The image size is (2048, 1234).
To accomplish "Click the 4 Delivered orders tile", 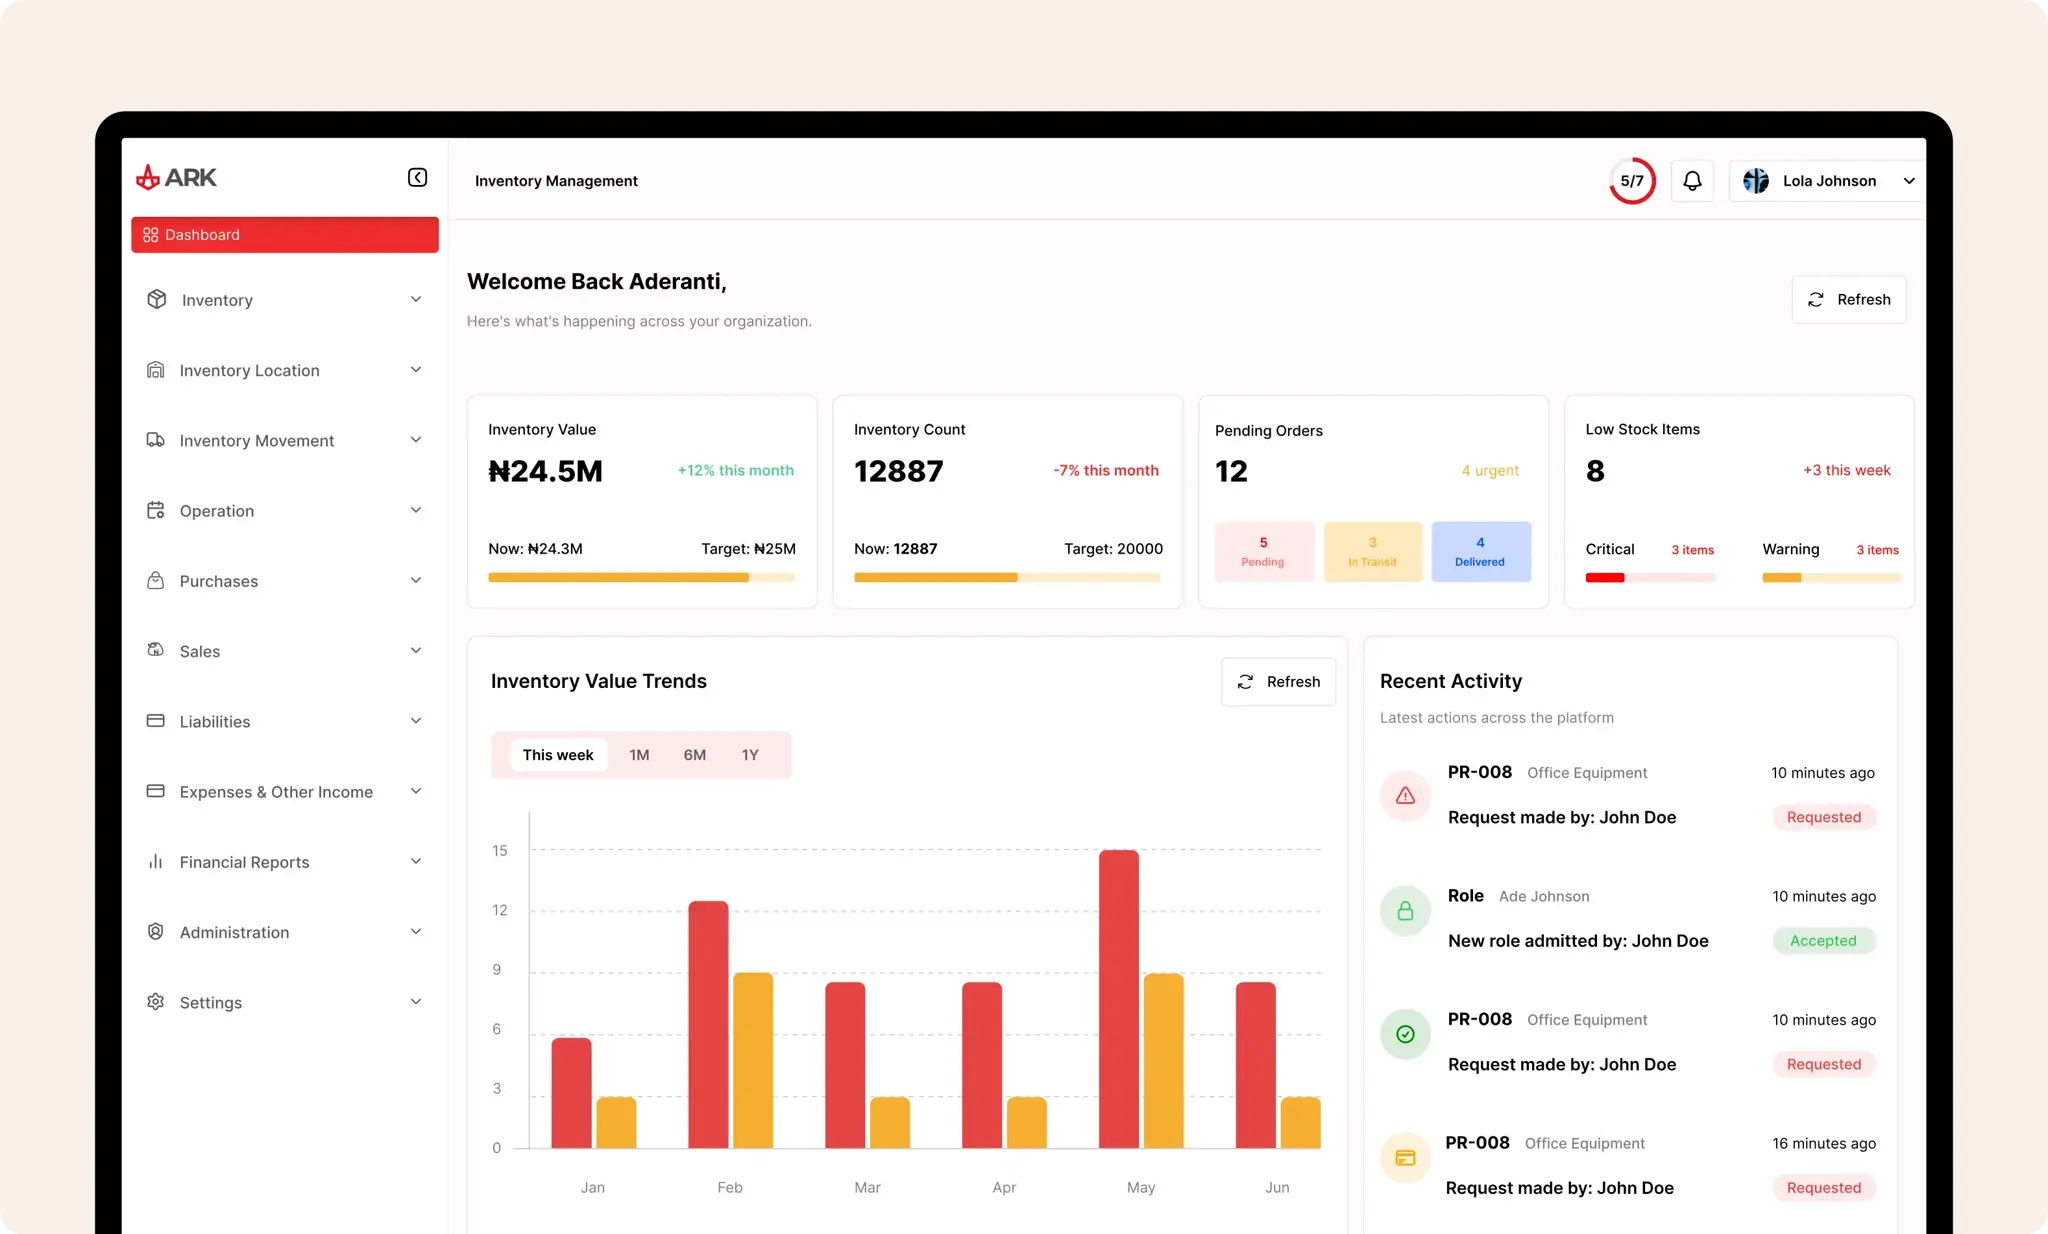I will coord(1481,551).
